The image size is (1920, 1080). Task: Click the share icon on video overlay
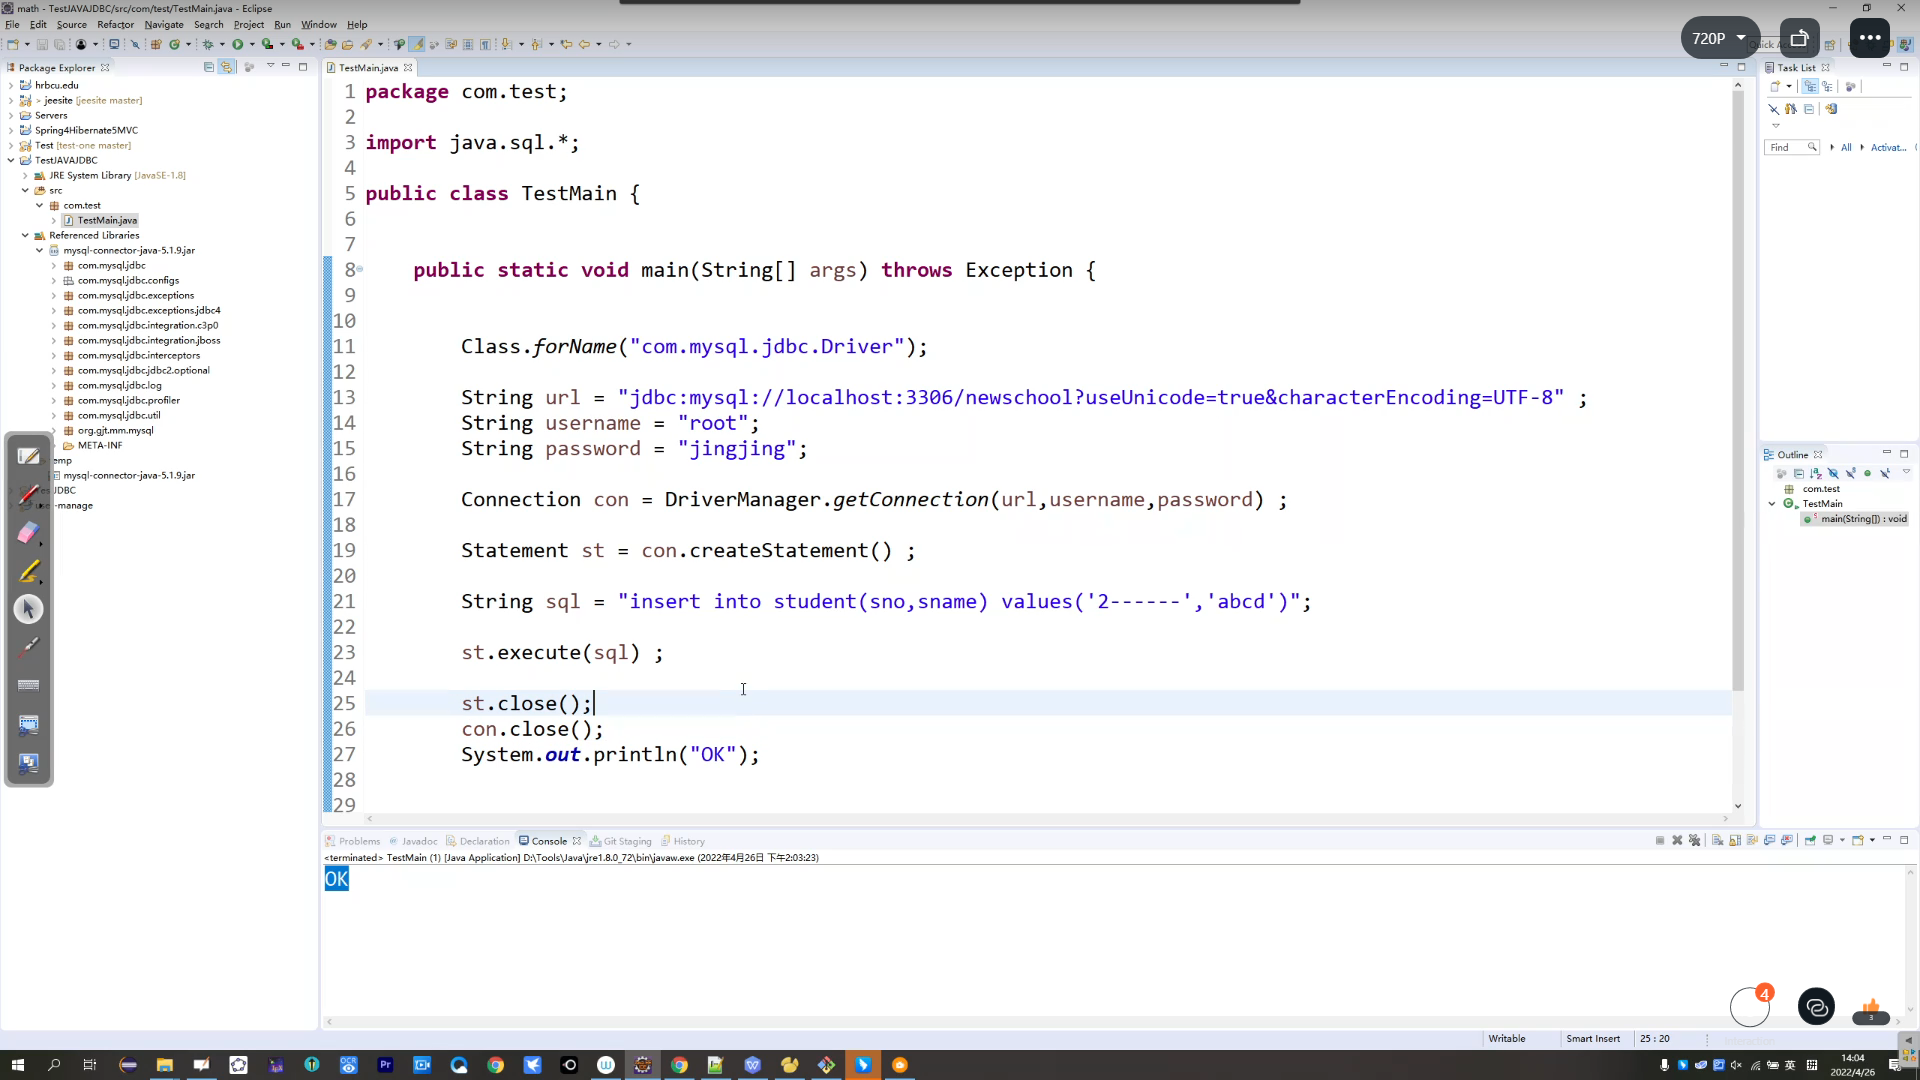1799,38
